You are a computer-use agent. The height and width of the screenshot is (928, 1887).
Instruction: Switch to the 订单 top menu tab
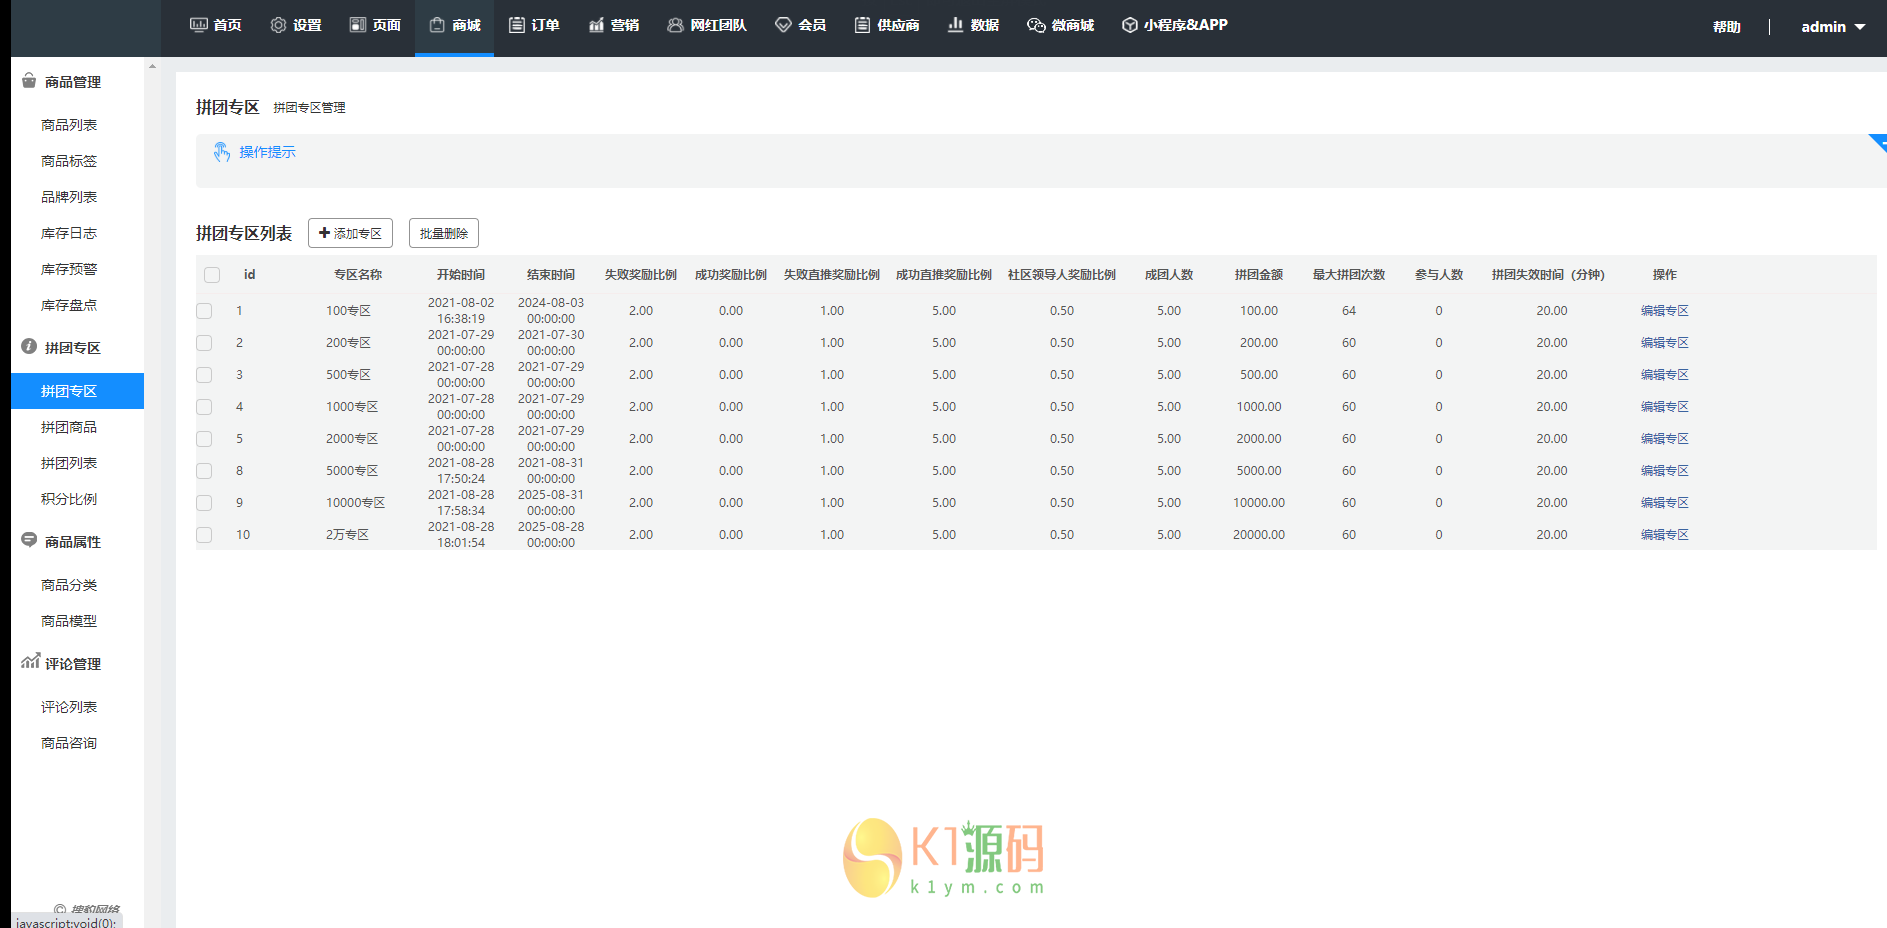point(534,25)
